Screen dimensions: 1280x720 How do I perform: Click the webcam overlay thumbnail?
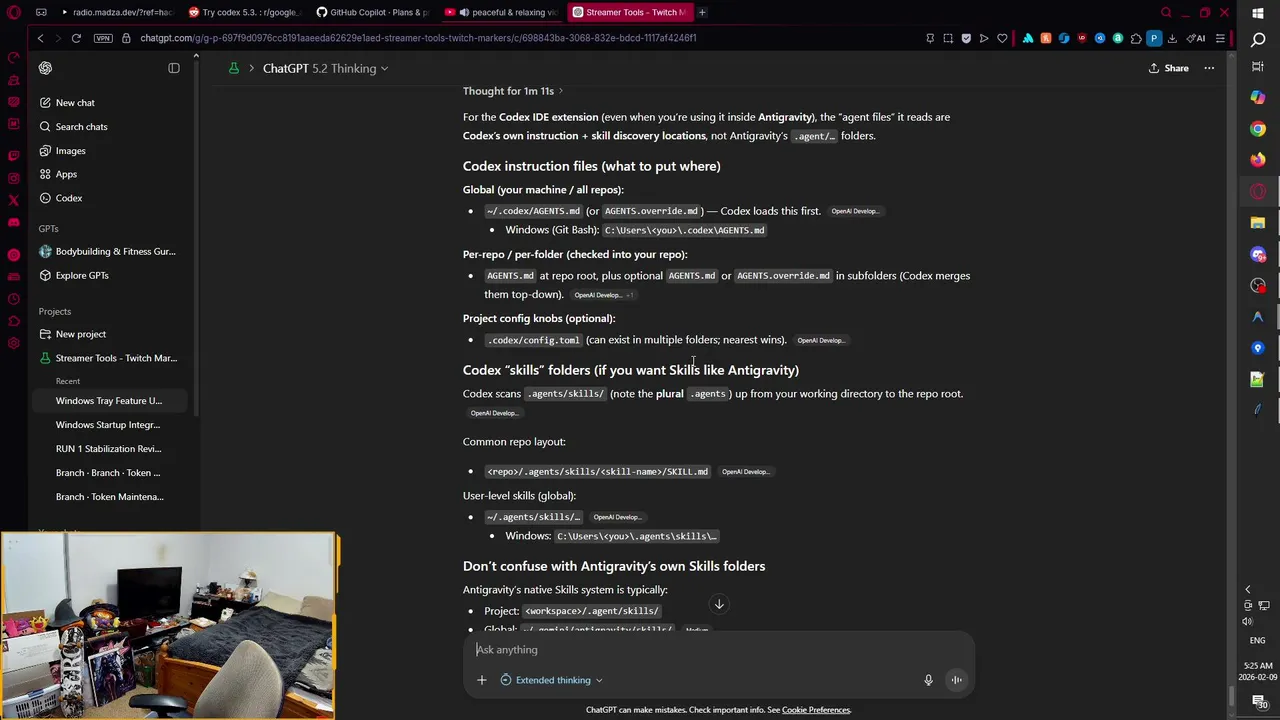tap(167, 625)
